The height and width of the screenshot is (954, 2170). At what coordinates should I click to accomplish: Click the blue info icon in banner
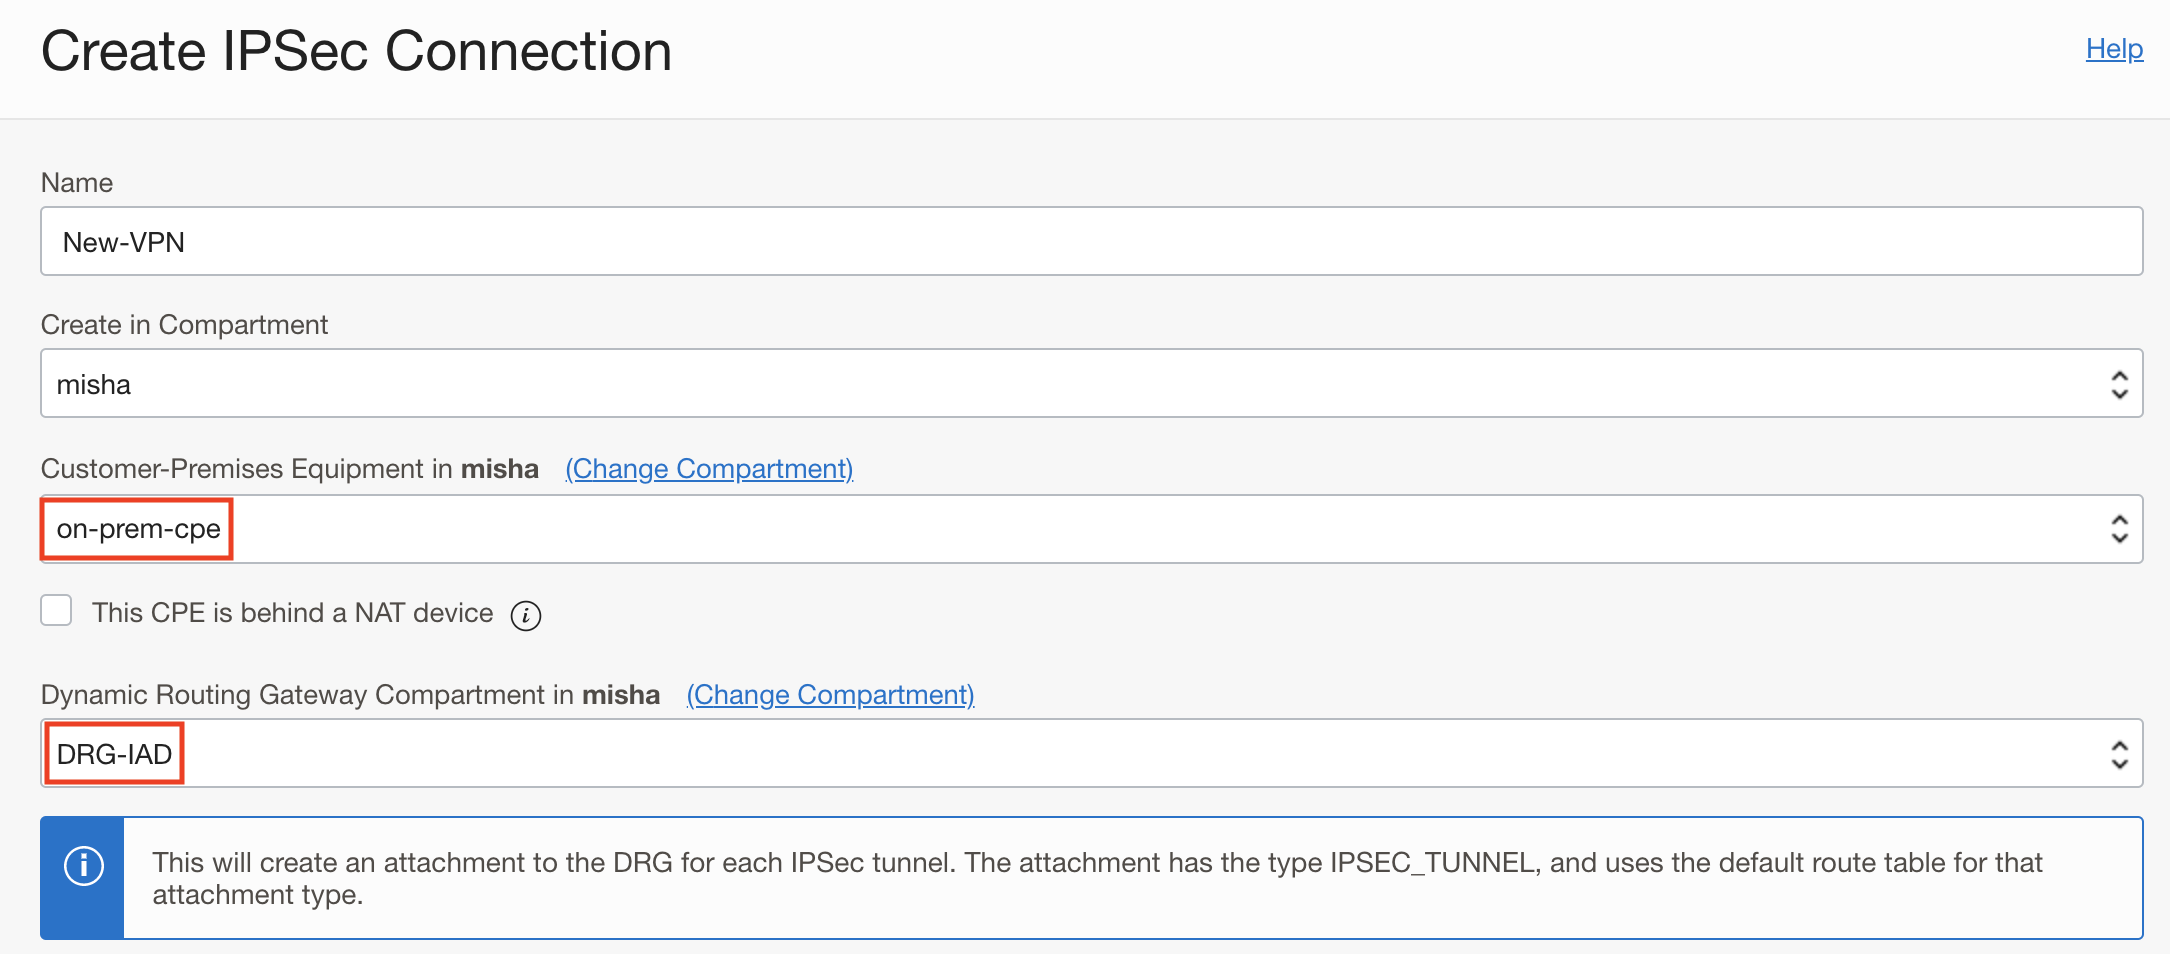pos(82,862)
